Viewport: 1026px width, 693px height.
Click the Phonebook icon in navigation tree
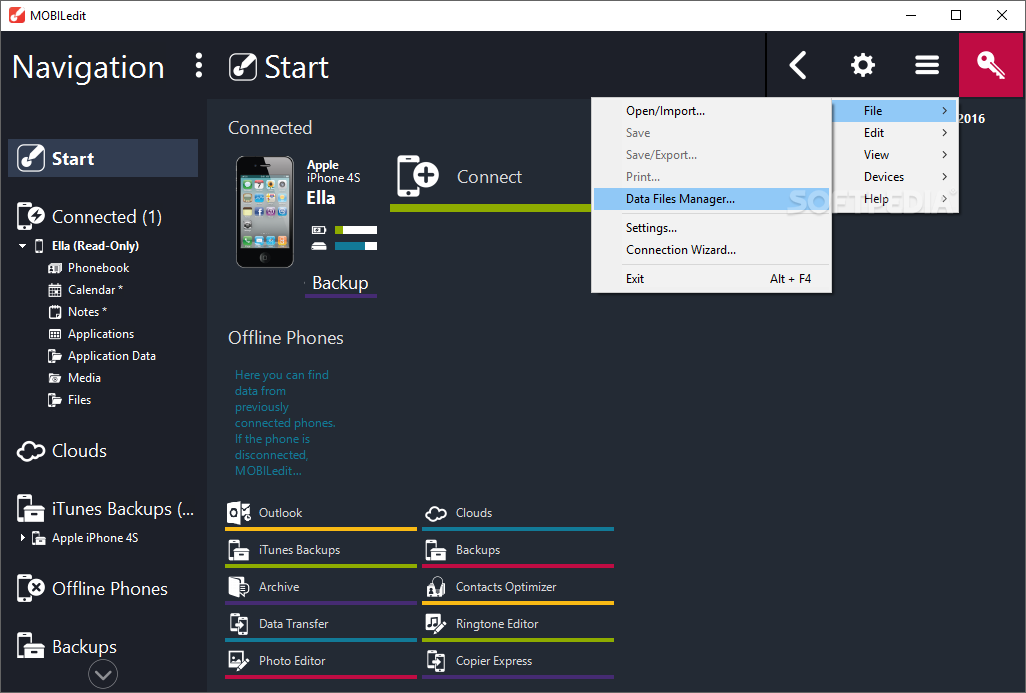click(55, 268)
